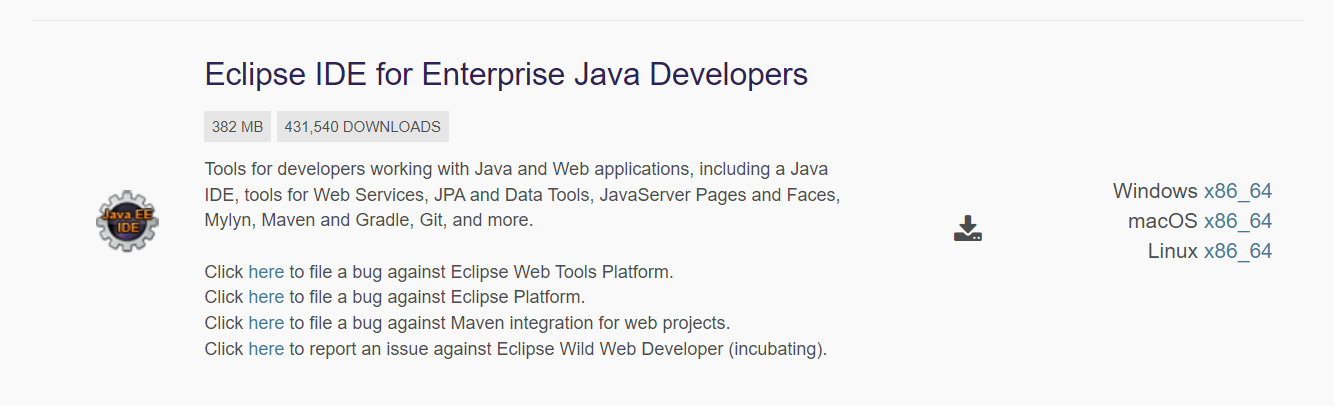Click the 431,540 DOWNLOADS badge
Viewport: 1334px width, 406px height.
tap(362, 127)
